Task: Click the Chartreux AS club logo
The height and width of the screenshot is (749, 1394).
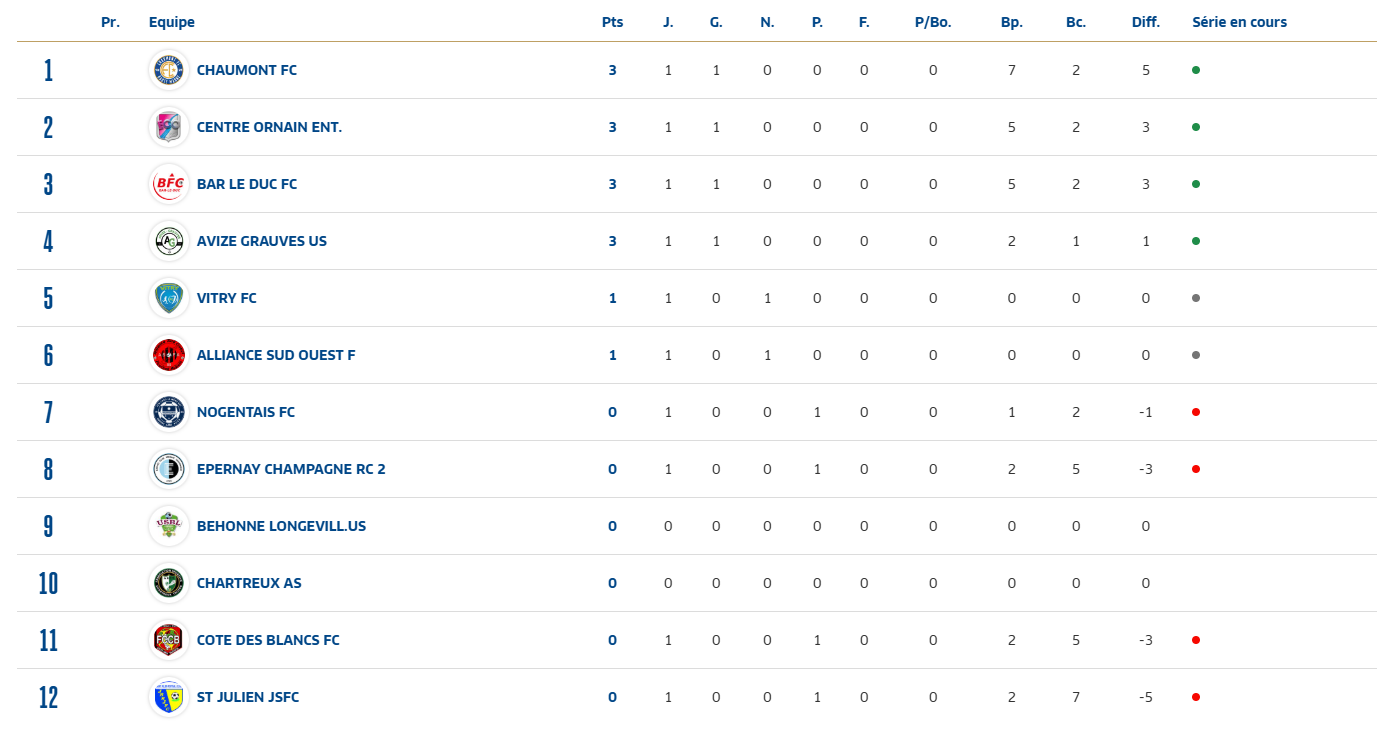Action: (x=169, y=583)
